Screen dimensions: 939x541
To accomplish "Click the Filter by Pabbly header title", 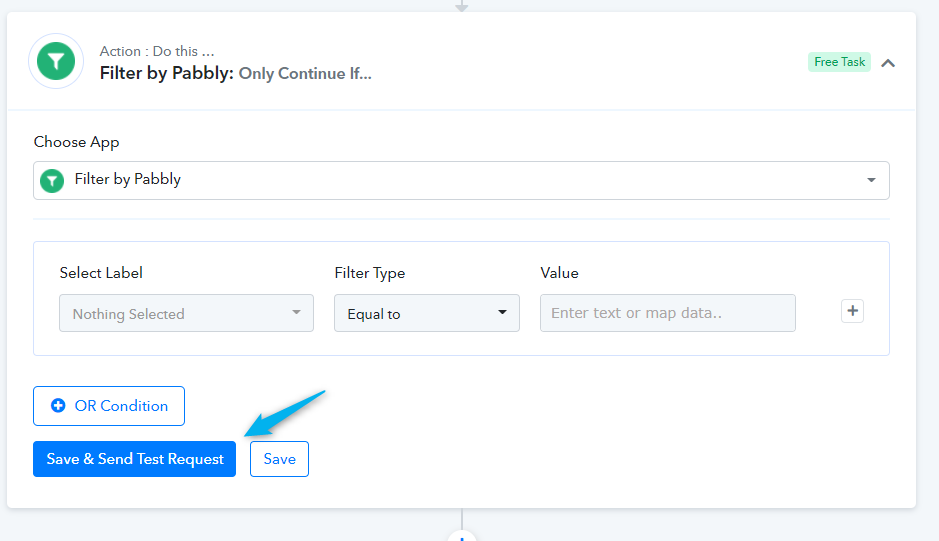I will 235,73.
